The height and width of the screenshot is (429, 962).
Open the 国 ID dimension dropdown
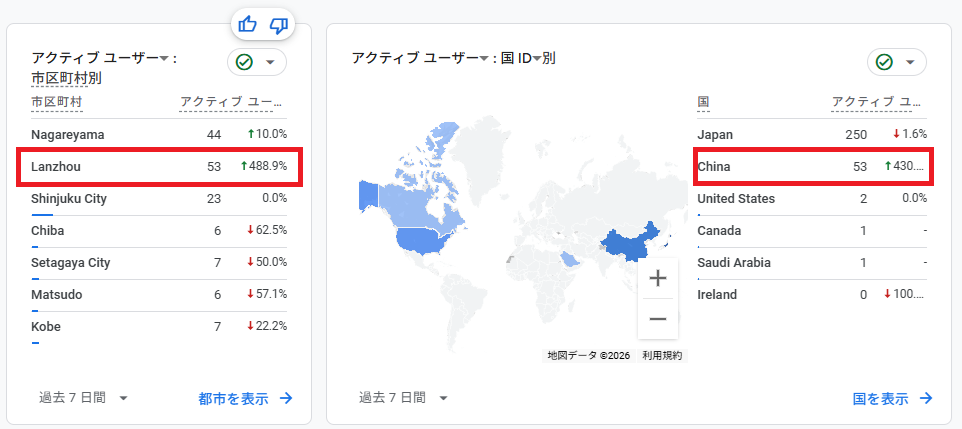(x=537, y=59)
